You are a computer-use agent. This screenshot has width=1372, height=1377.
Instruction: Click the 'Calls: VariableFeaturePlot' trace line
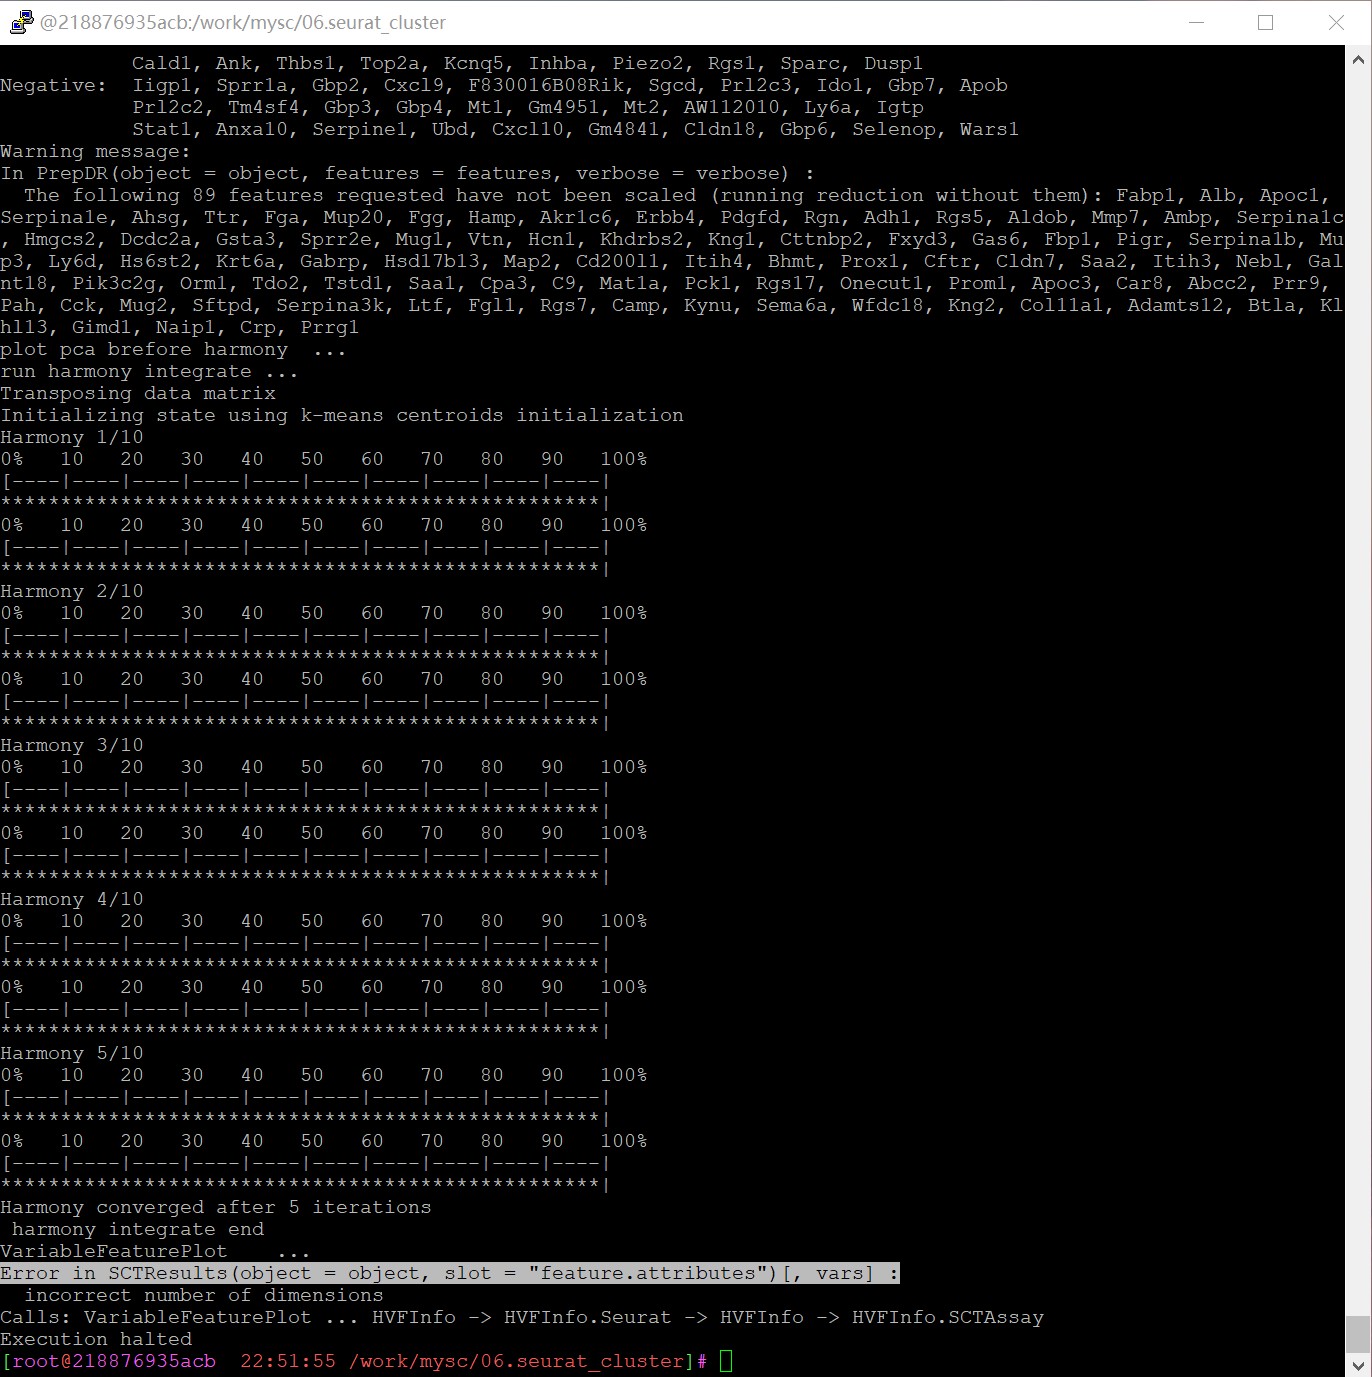pyautogui.click(x=522, y=1318)
